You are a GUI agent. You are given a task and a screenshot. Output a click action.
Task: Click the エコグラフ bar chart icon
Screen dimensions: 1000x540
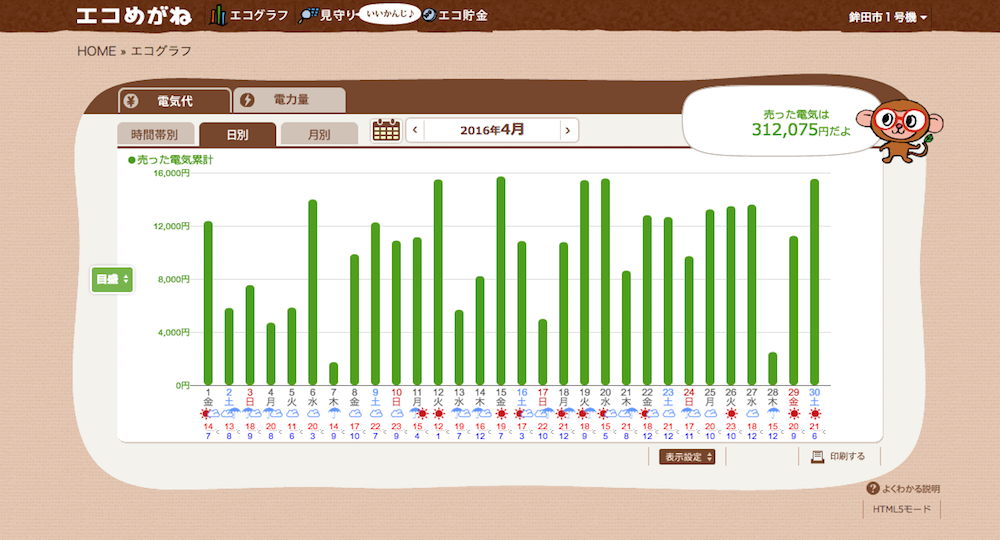pyautogui.click(x=218, y=15)
